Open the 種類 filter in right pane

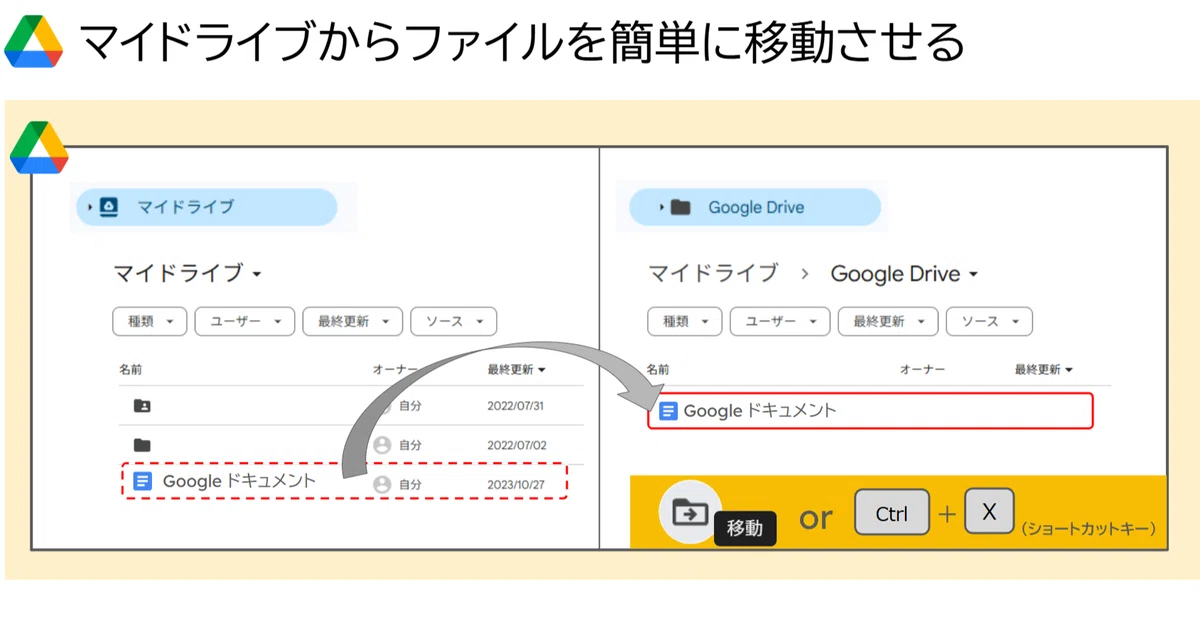[x=685, y=321]
